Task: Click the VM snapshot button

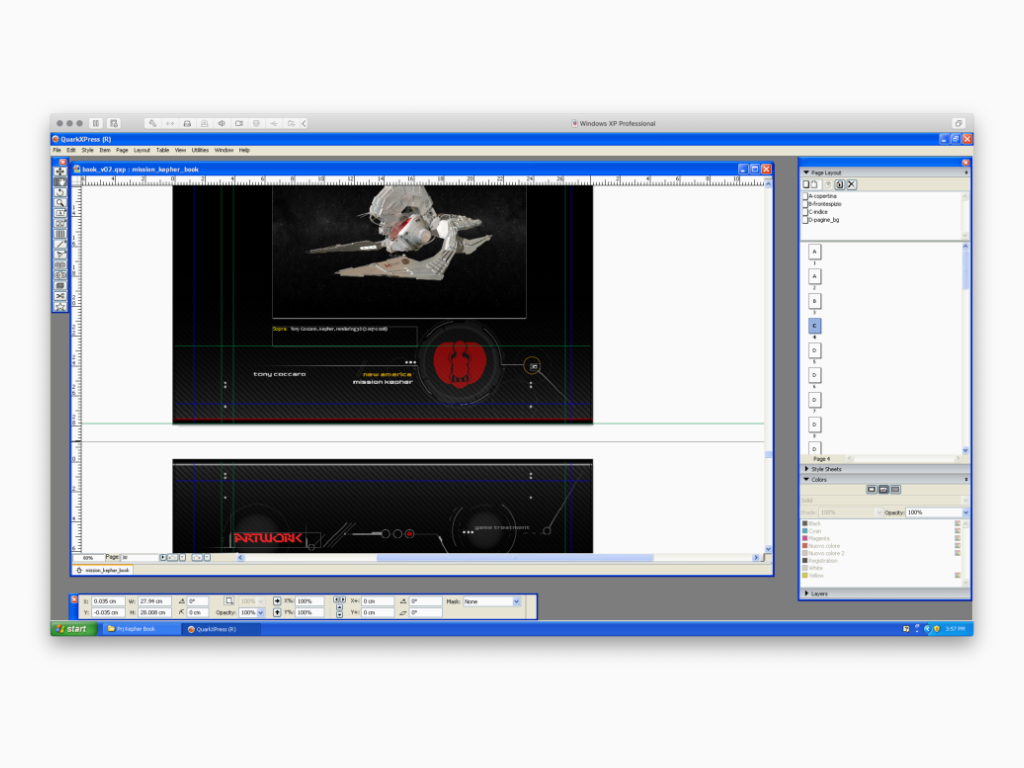Action: click(114, 123)
